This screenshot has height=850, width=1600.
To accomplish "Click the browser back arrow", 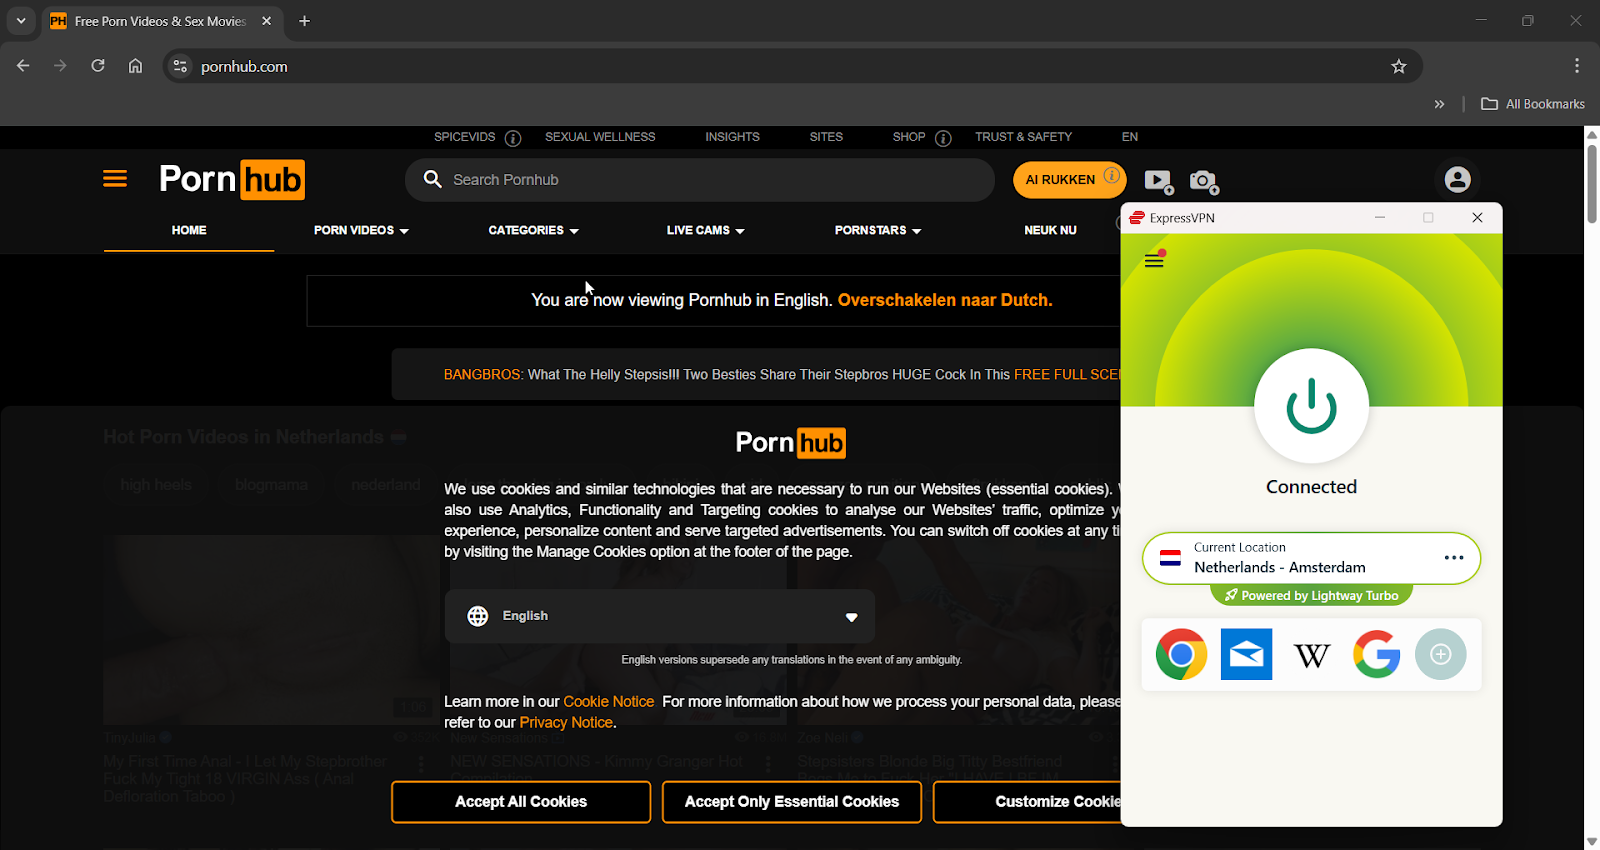I will tap(23, 66).
